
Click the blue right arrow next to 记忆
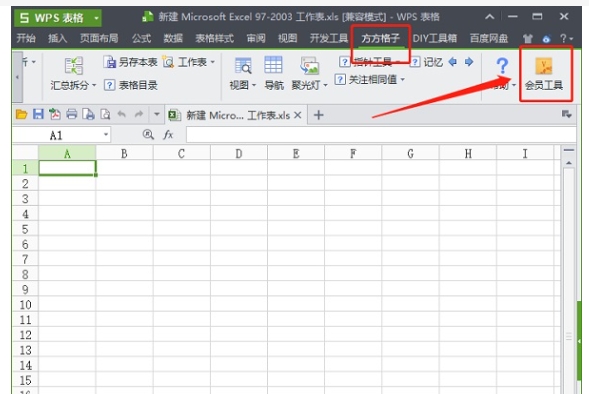(x=469, y=62)
